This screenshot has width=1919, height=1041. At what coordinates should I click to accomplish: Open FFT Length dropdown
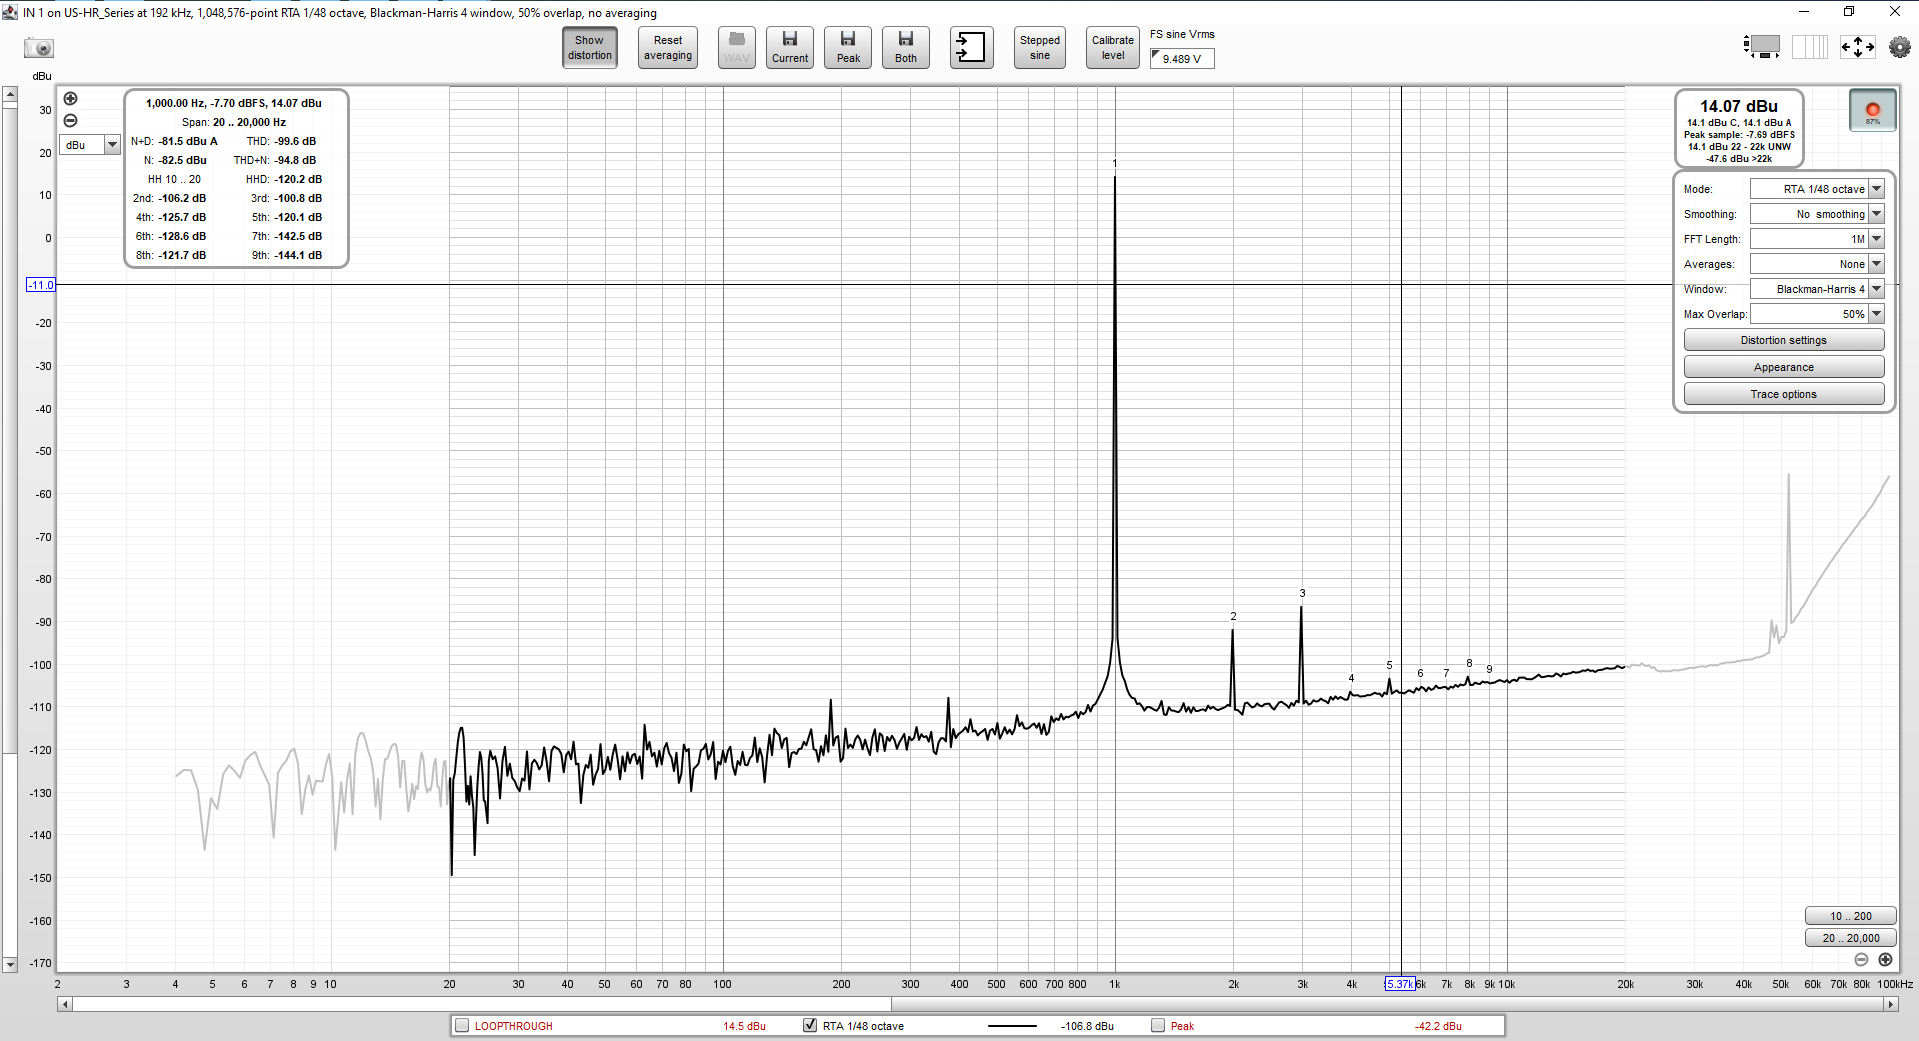click(1817, 239)
